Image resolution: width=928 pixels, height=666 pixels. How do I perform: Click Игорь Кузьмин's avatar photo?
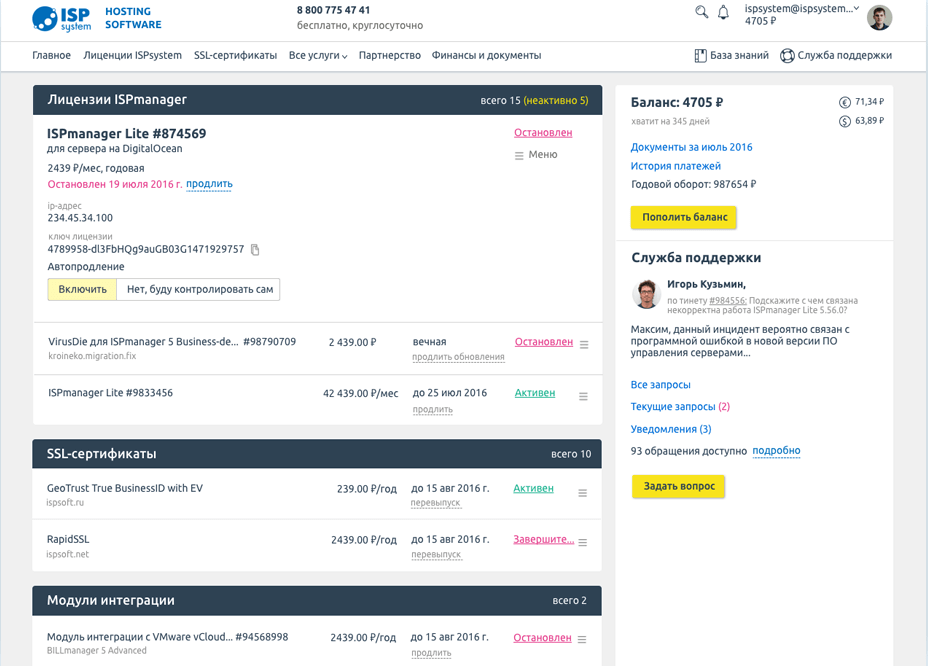tap(646, 294)
